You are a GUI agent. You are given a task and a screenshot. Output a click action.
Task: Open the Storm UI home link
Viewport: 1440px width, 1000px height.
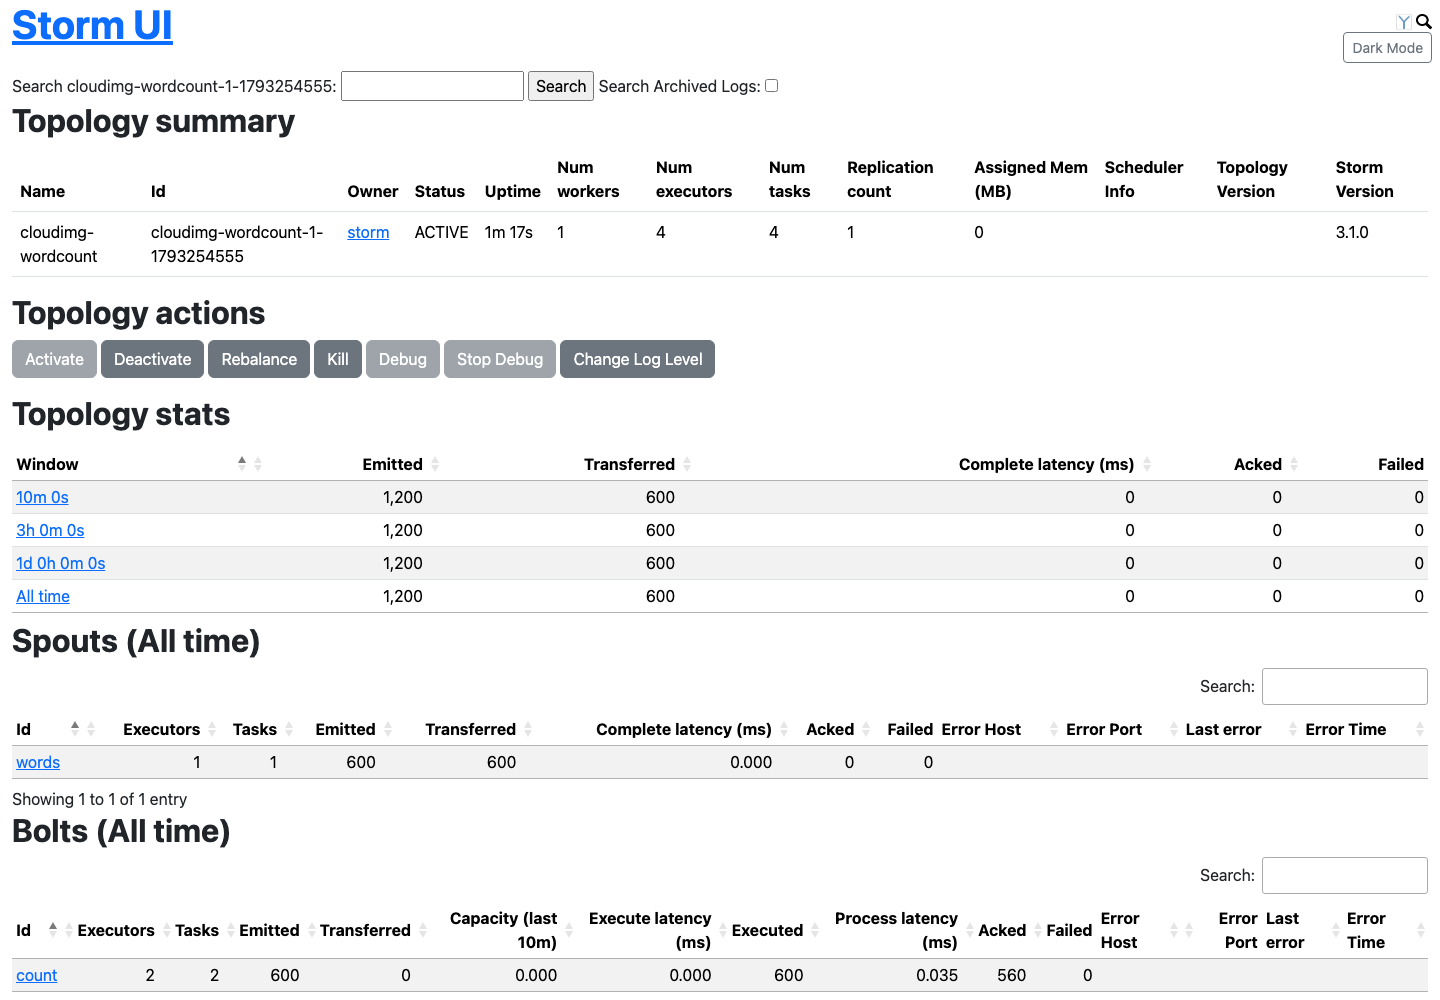92,25
